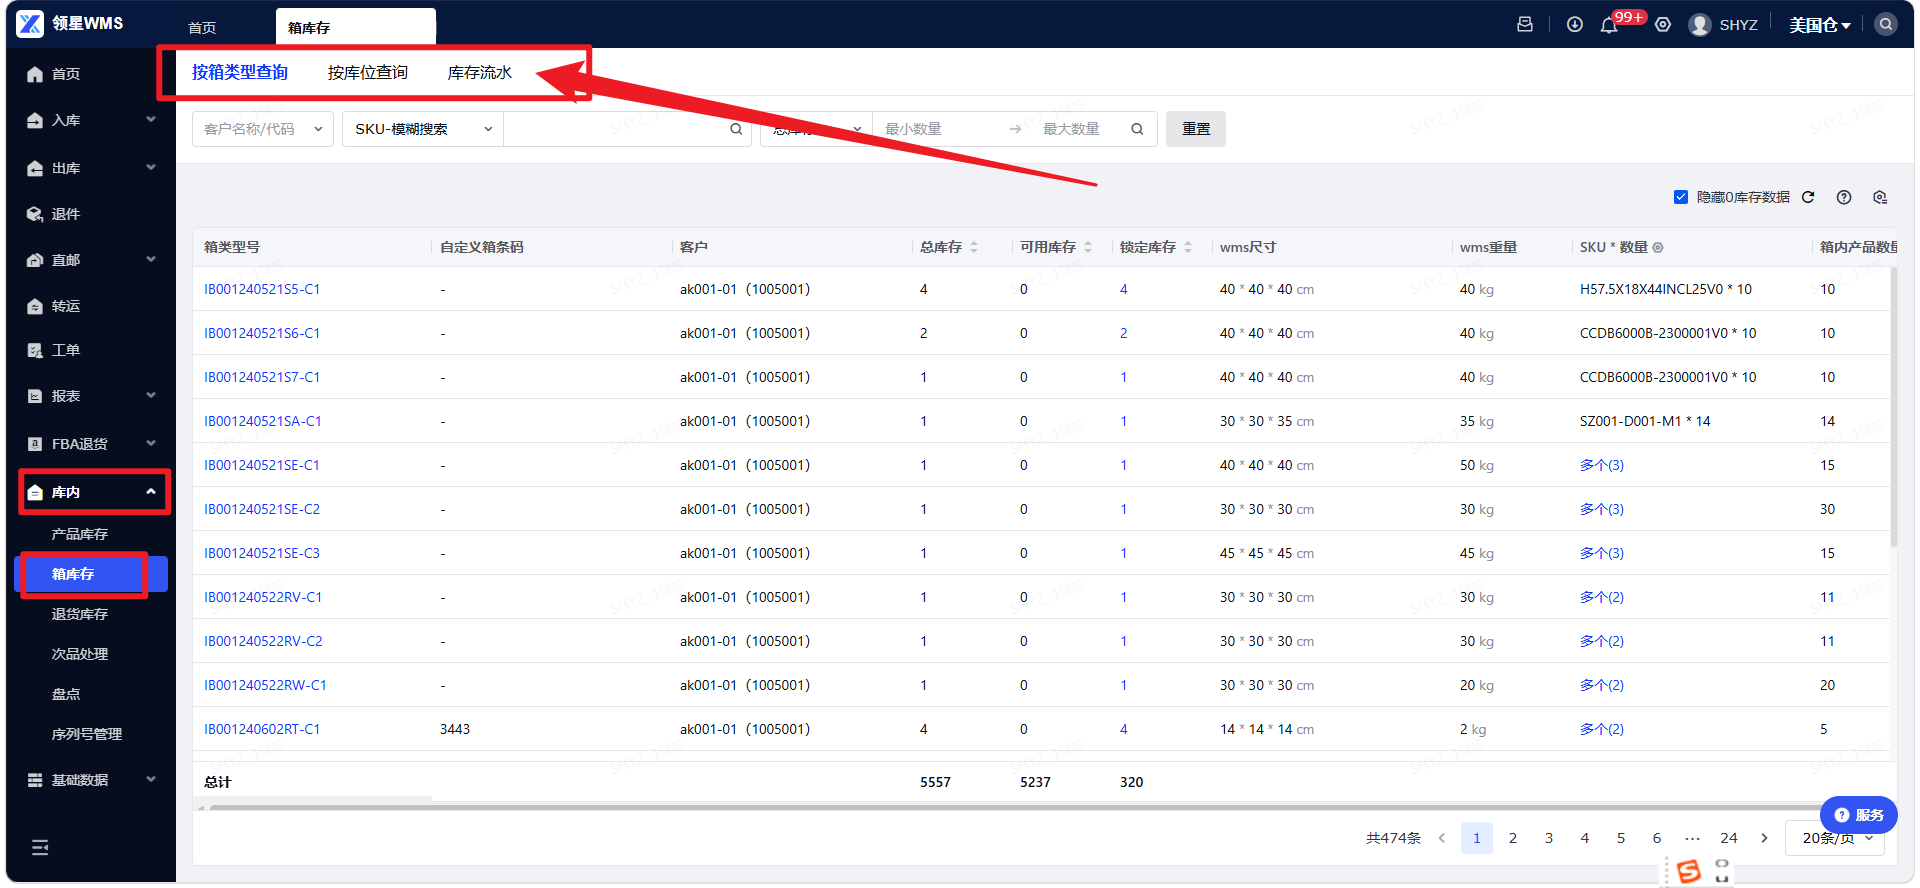The height and width of the screenshot is (888, 1920).
Task: Click the 退件 sidebar icon
Action: [x=35, y=214]
